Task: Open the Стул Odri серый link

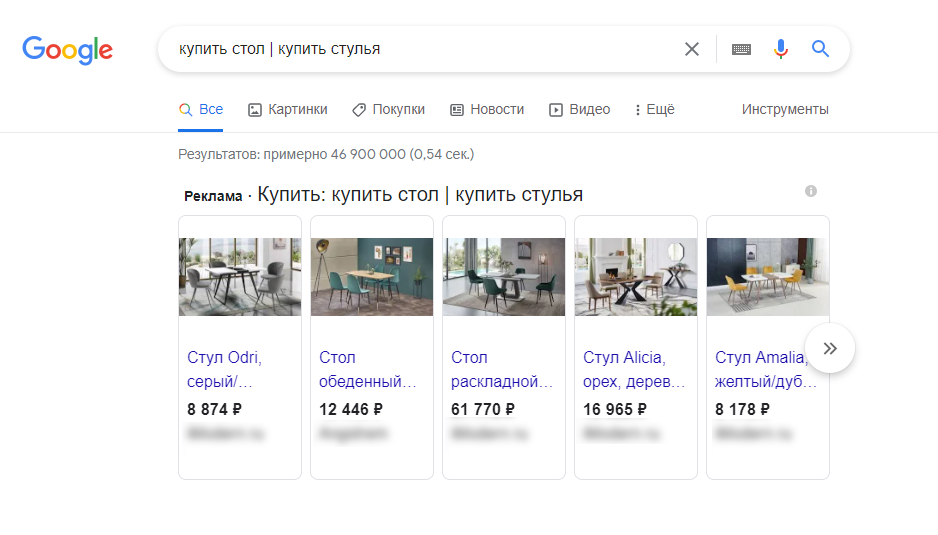Action: (x=224, y=369)
